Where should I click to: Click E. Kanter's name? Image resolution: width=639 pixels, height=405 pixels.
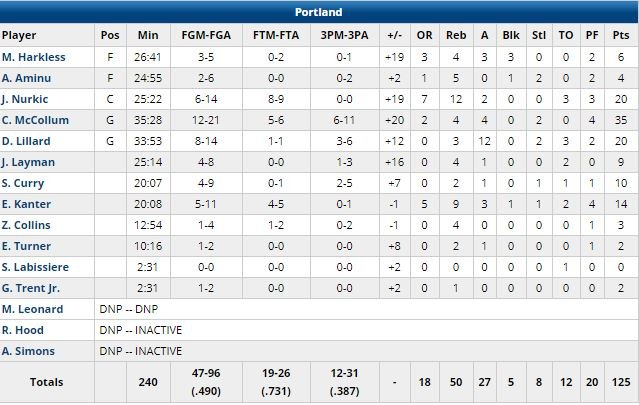coord(26,204)
